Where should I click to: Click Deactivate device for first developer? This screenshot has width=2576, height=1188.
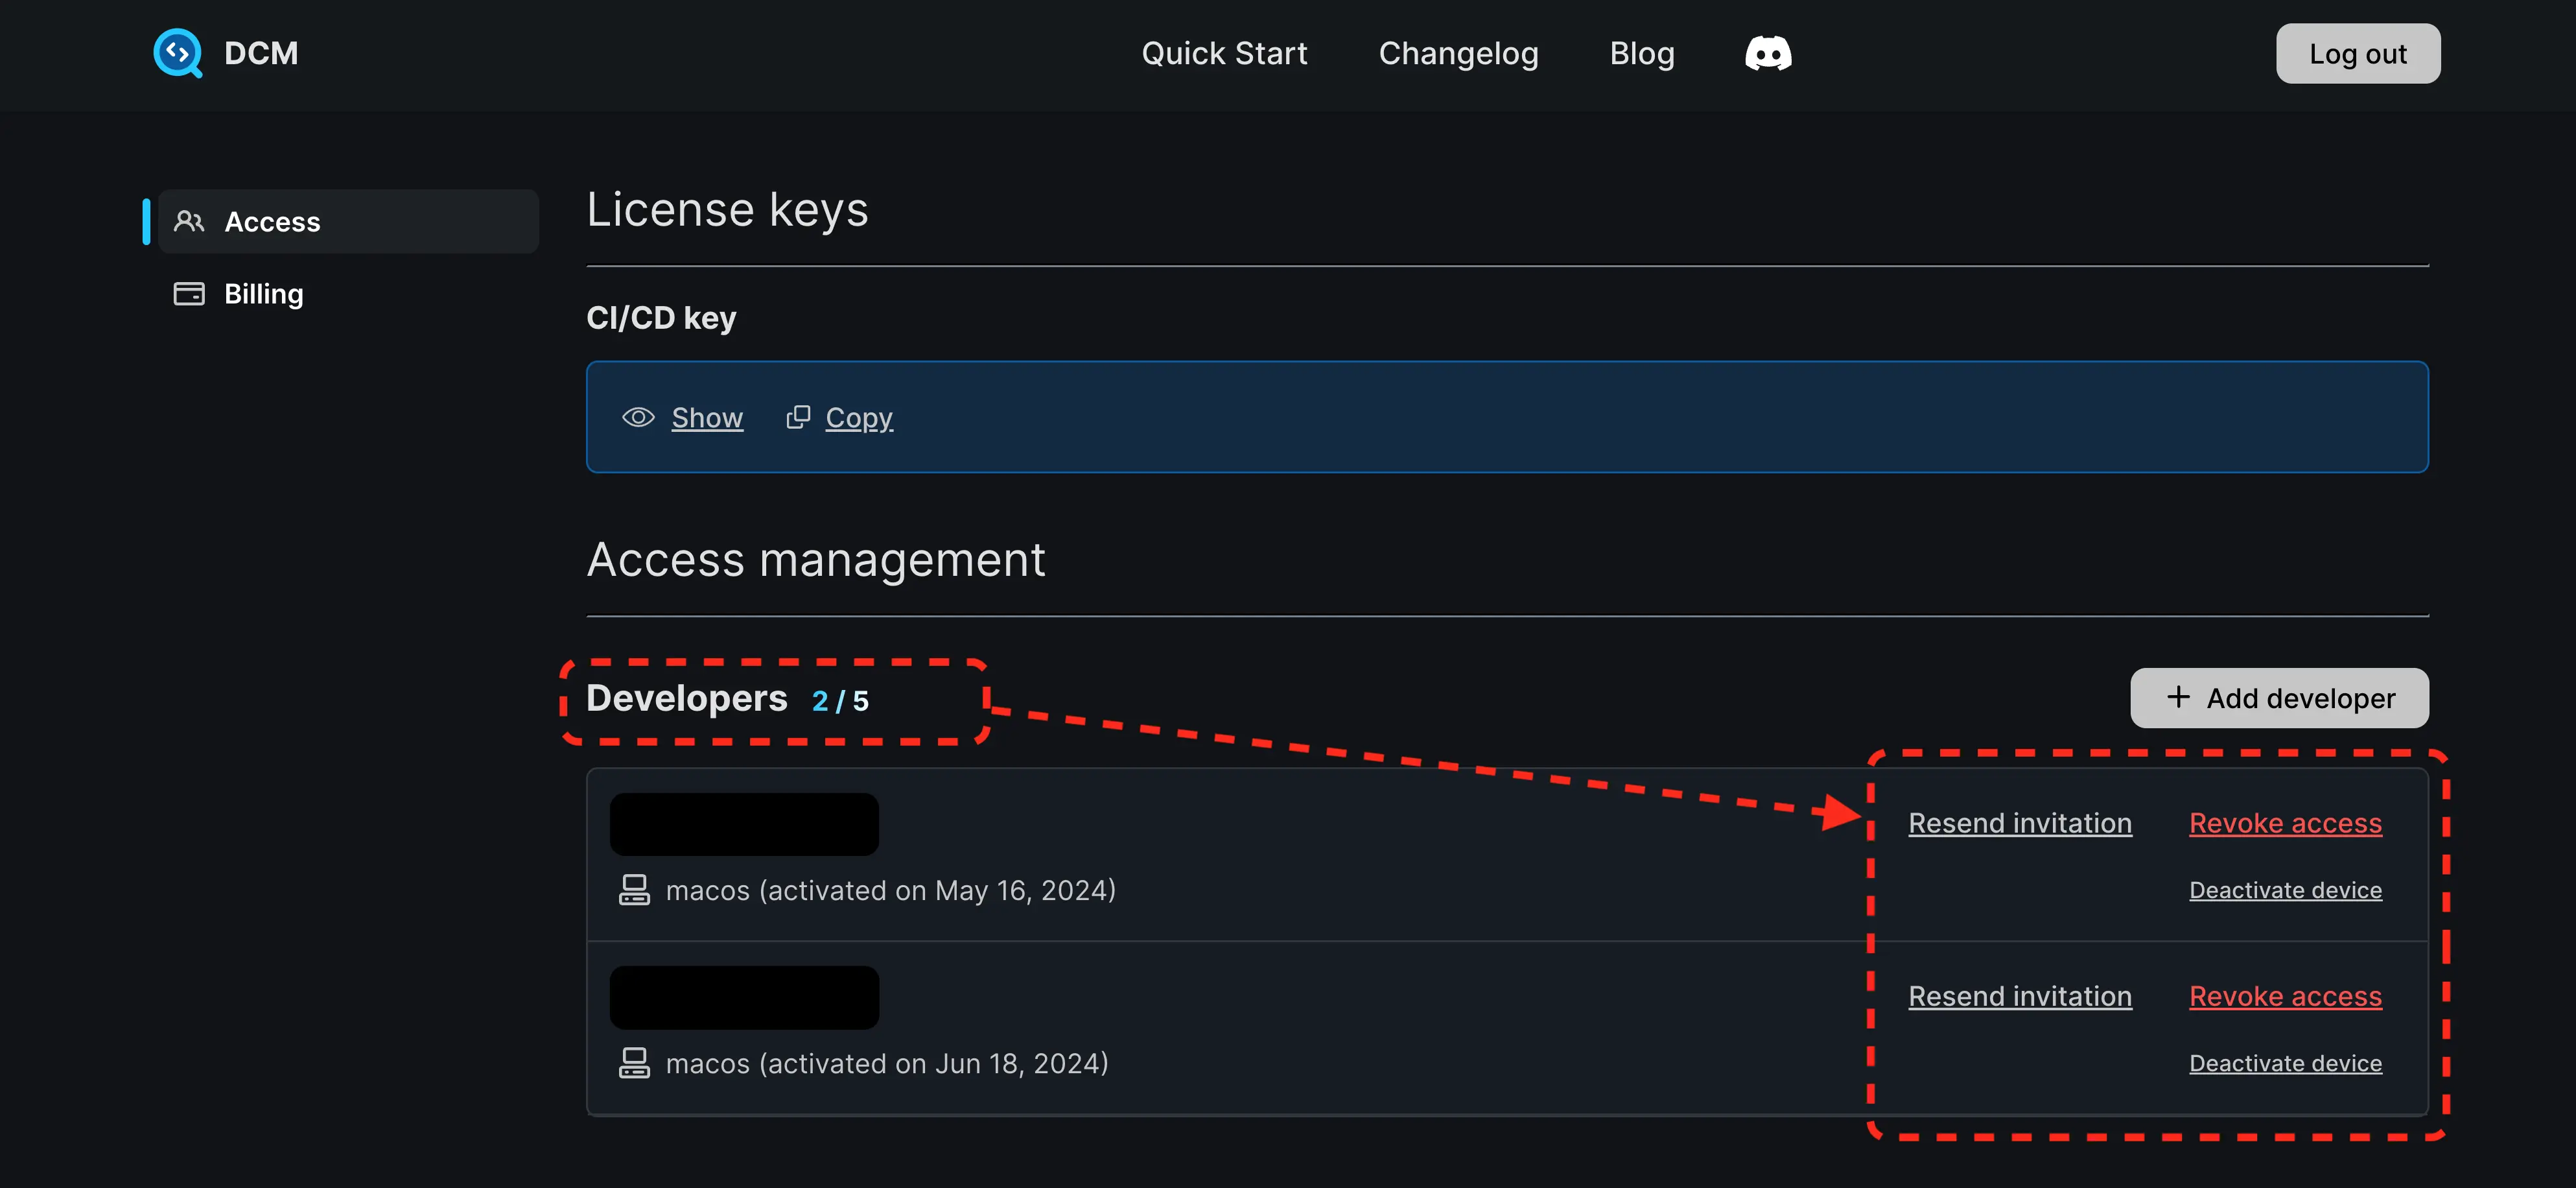click(2285, 889)
